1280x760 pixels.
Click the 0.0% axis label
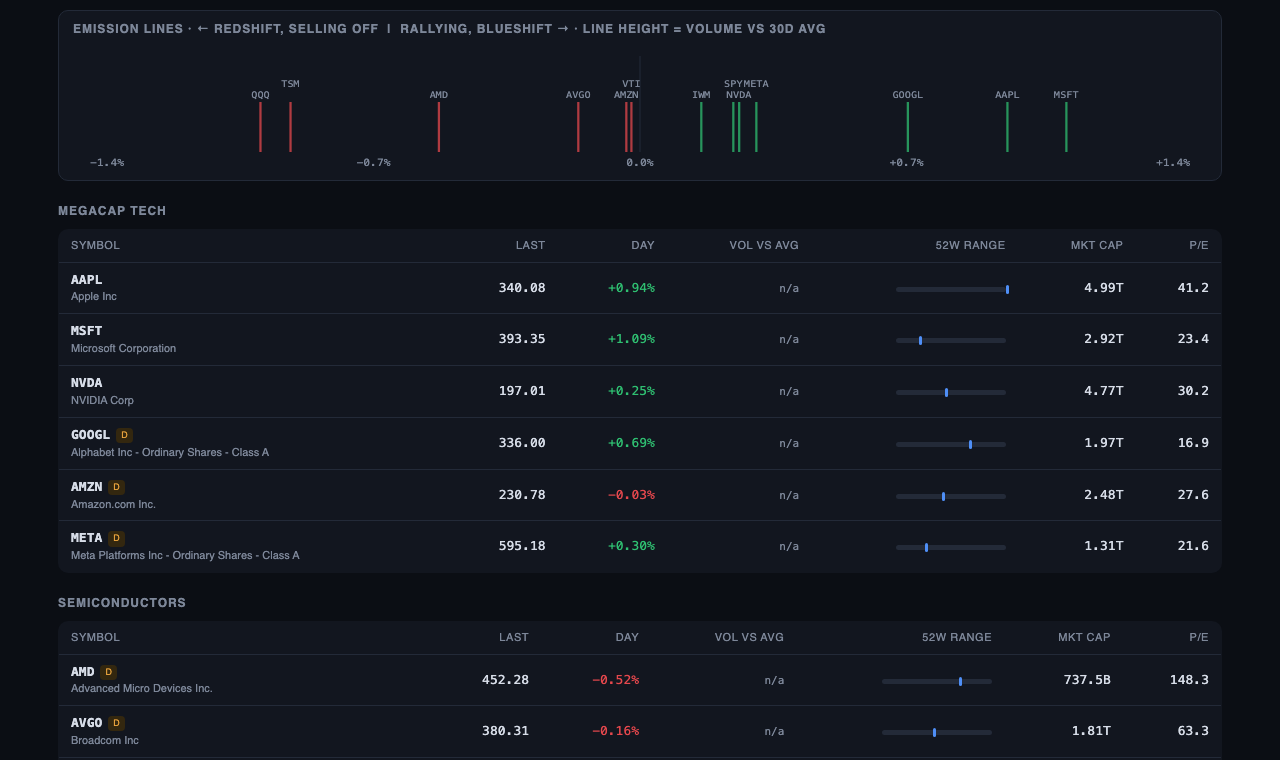click(x=640, y=163)
